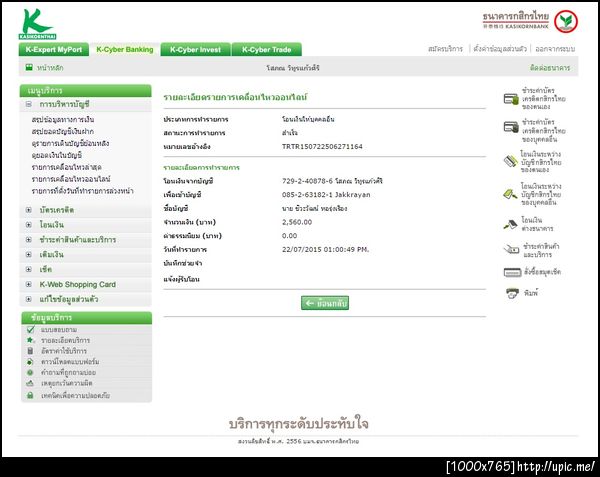Collapse the การบริหารบัญชี section

click(29, 104)
